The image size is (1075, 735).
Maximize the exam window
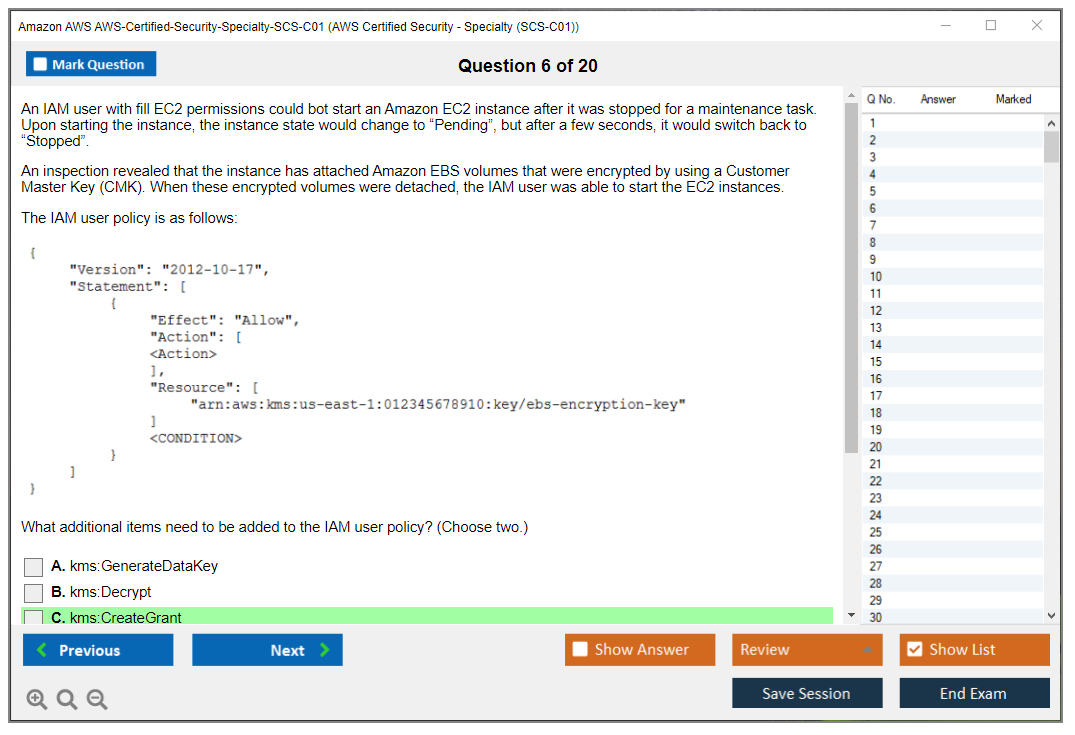[x=991, y=26]
